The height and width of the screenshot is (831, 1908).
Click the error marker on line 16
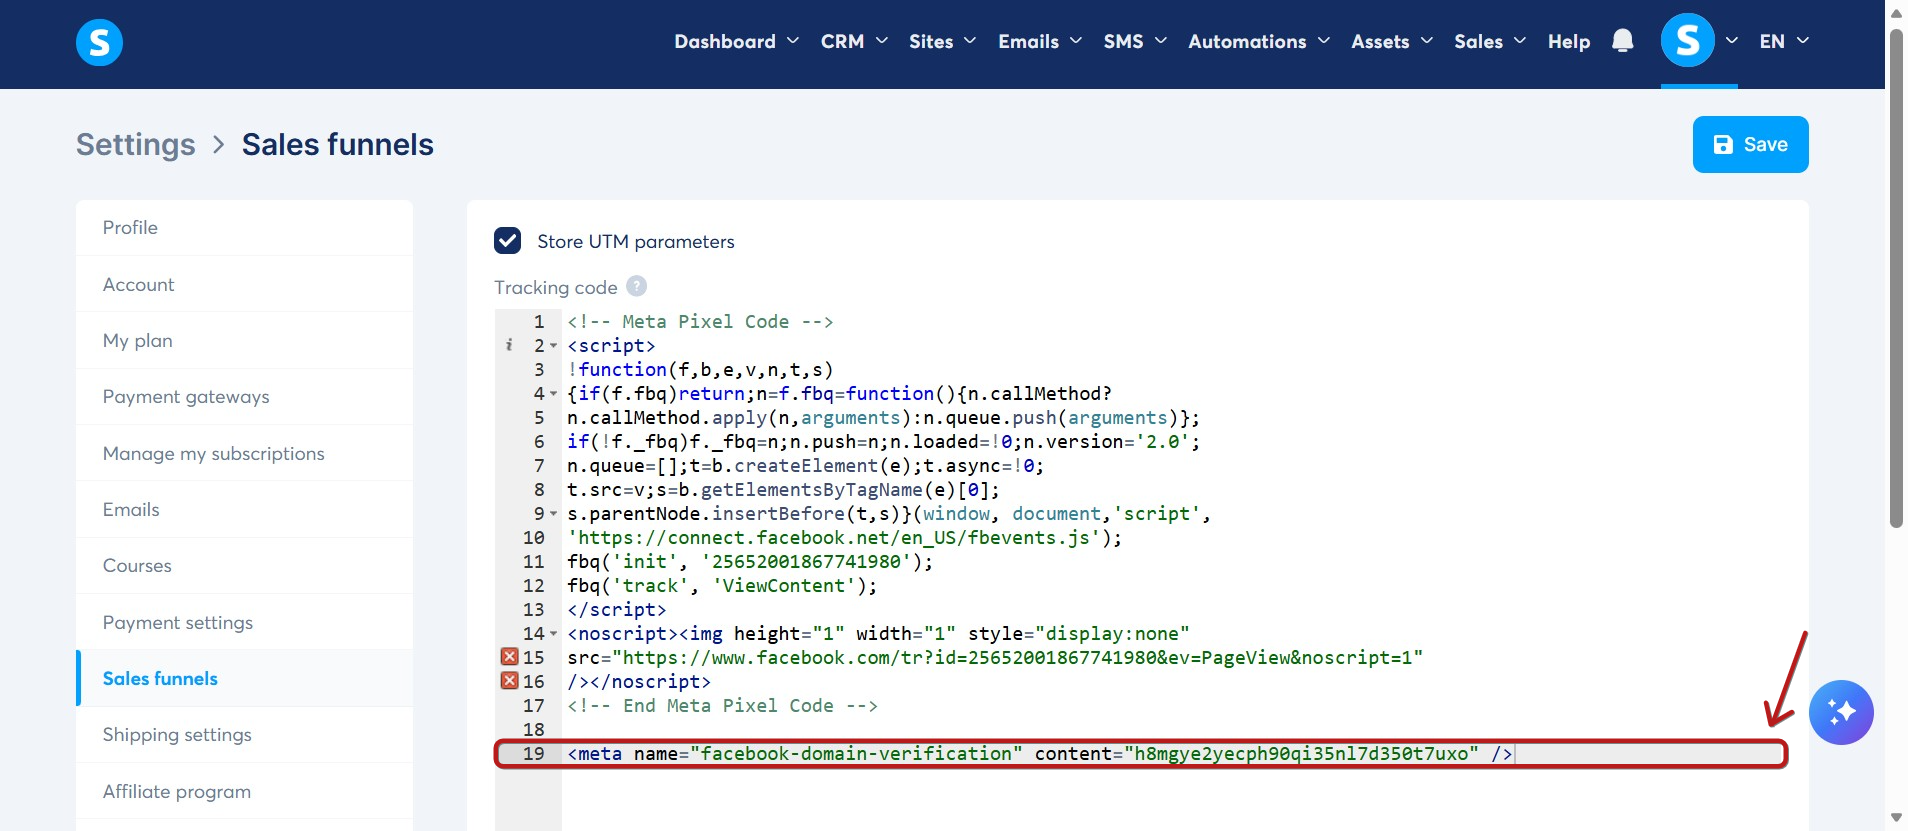pyautogui.click(x=509, y=681)
